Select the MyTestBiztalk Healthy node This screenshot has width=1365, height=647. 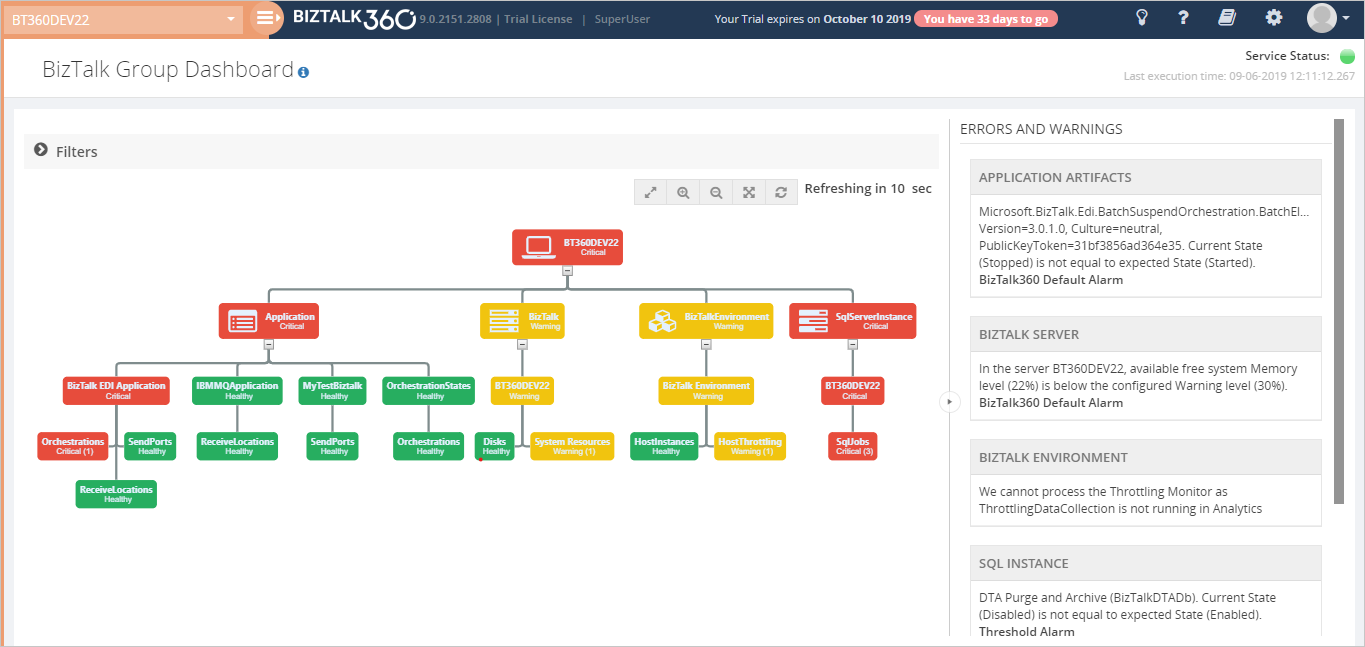332,391
